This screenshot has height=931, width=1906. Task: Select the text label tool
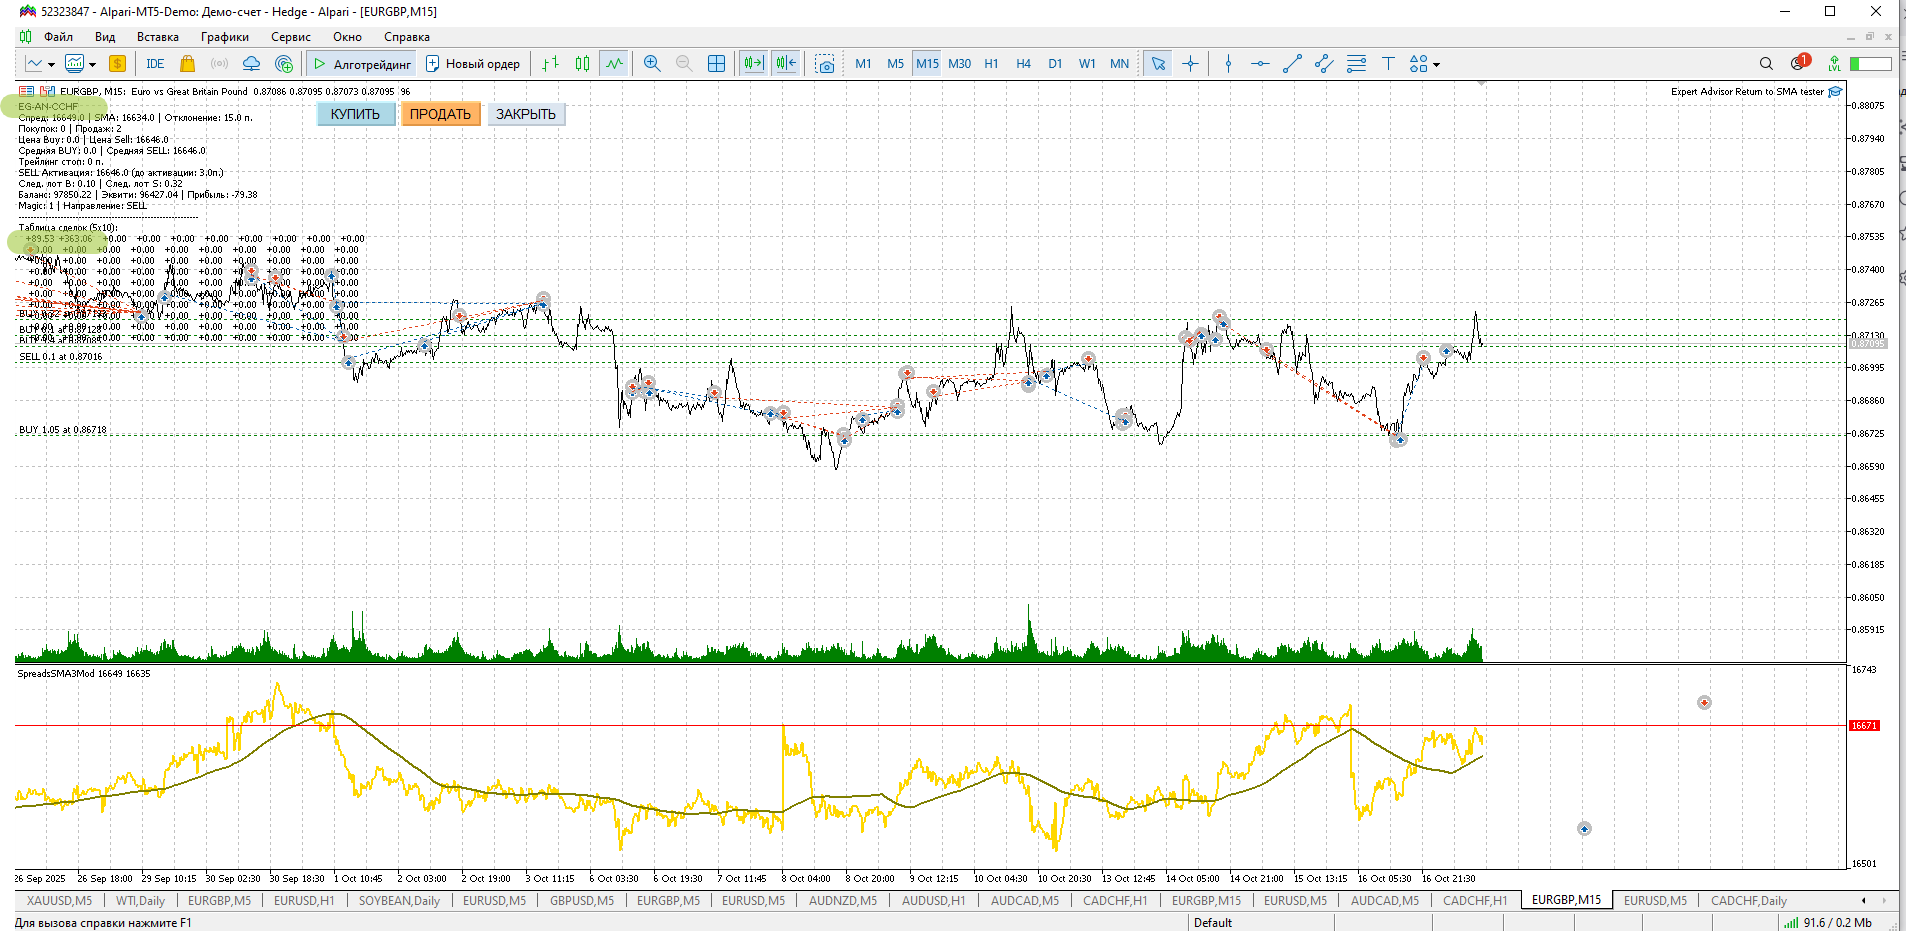click(1388, 64)
